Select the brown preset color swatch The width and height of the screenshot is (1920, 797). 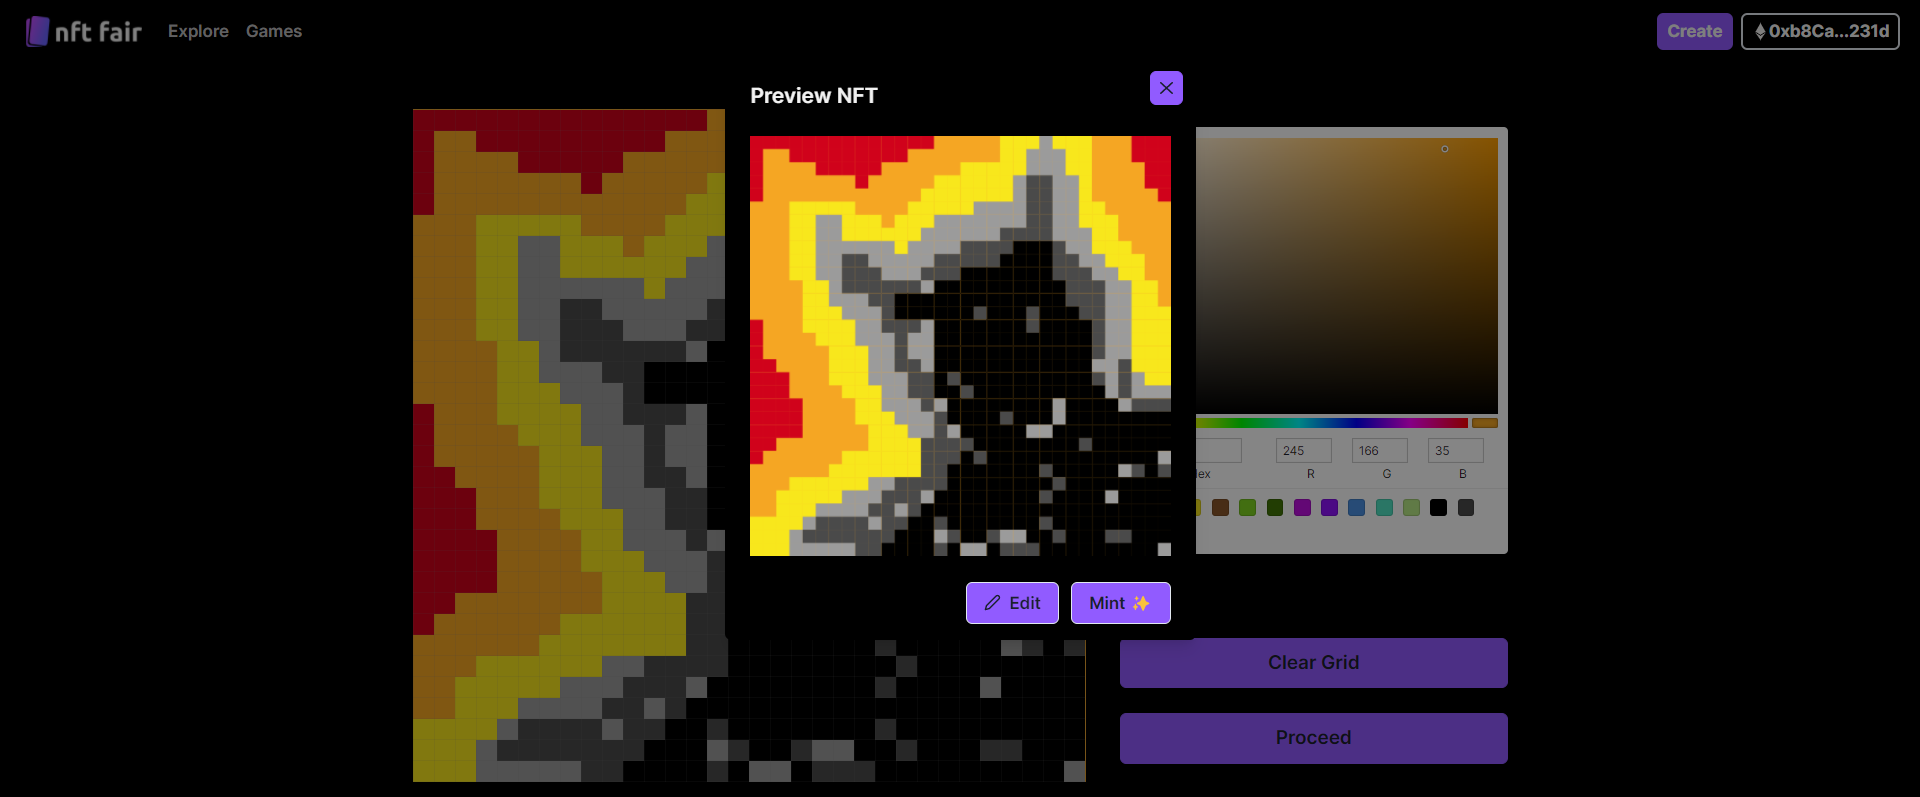point(1220,508)
